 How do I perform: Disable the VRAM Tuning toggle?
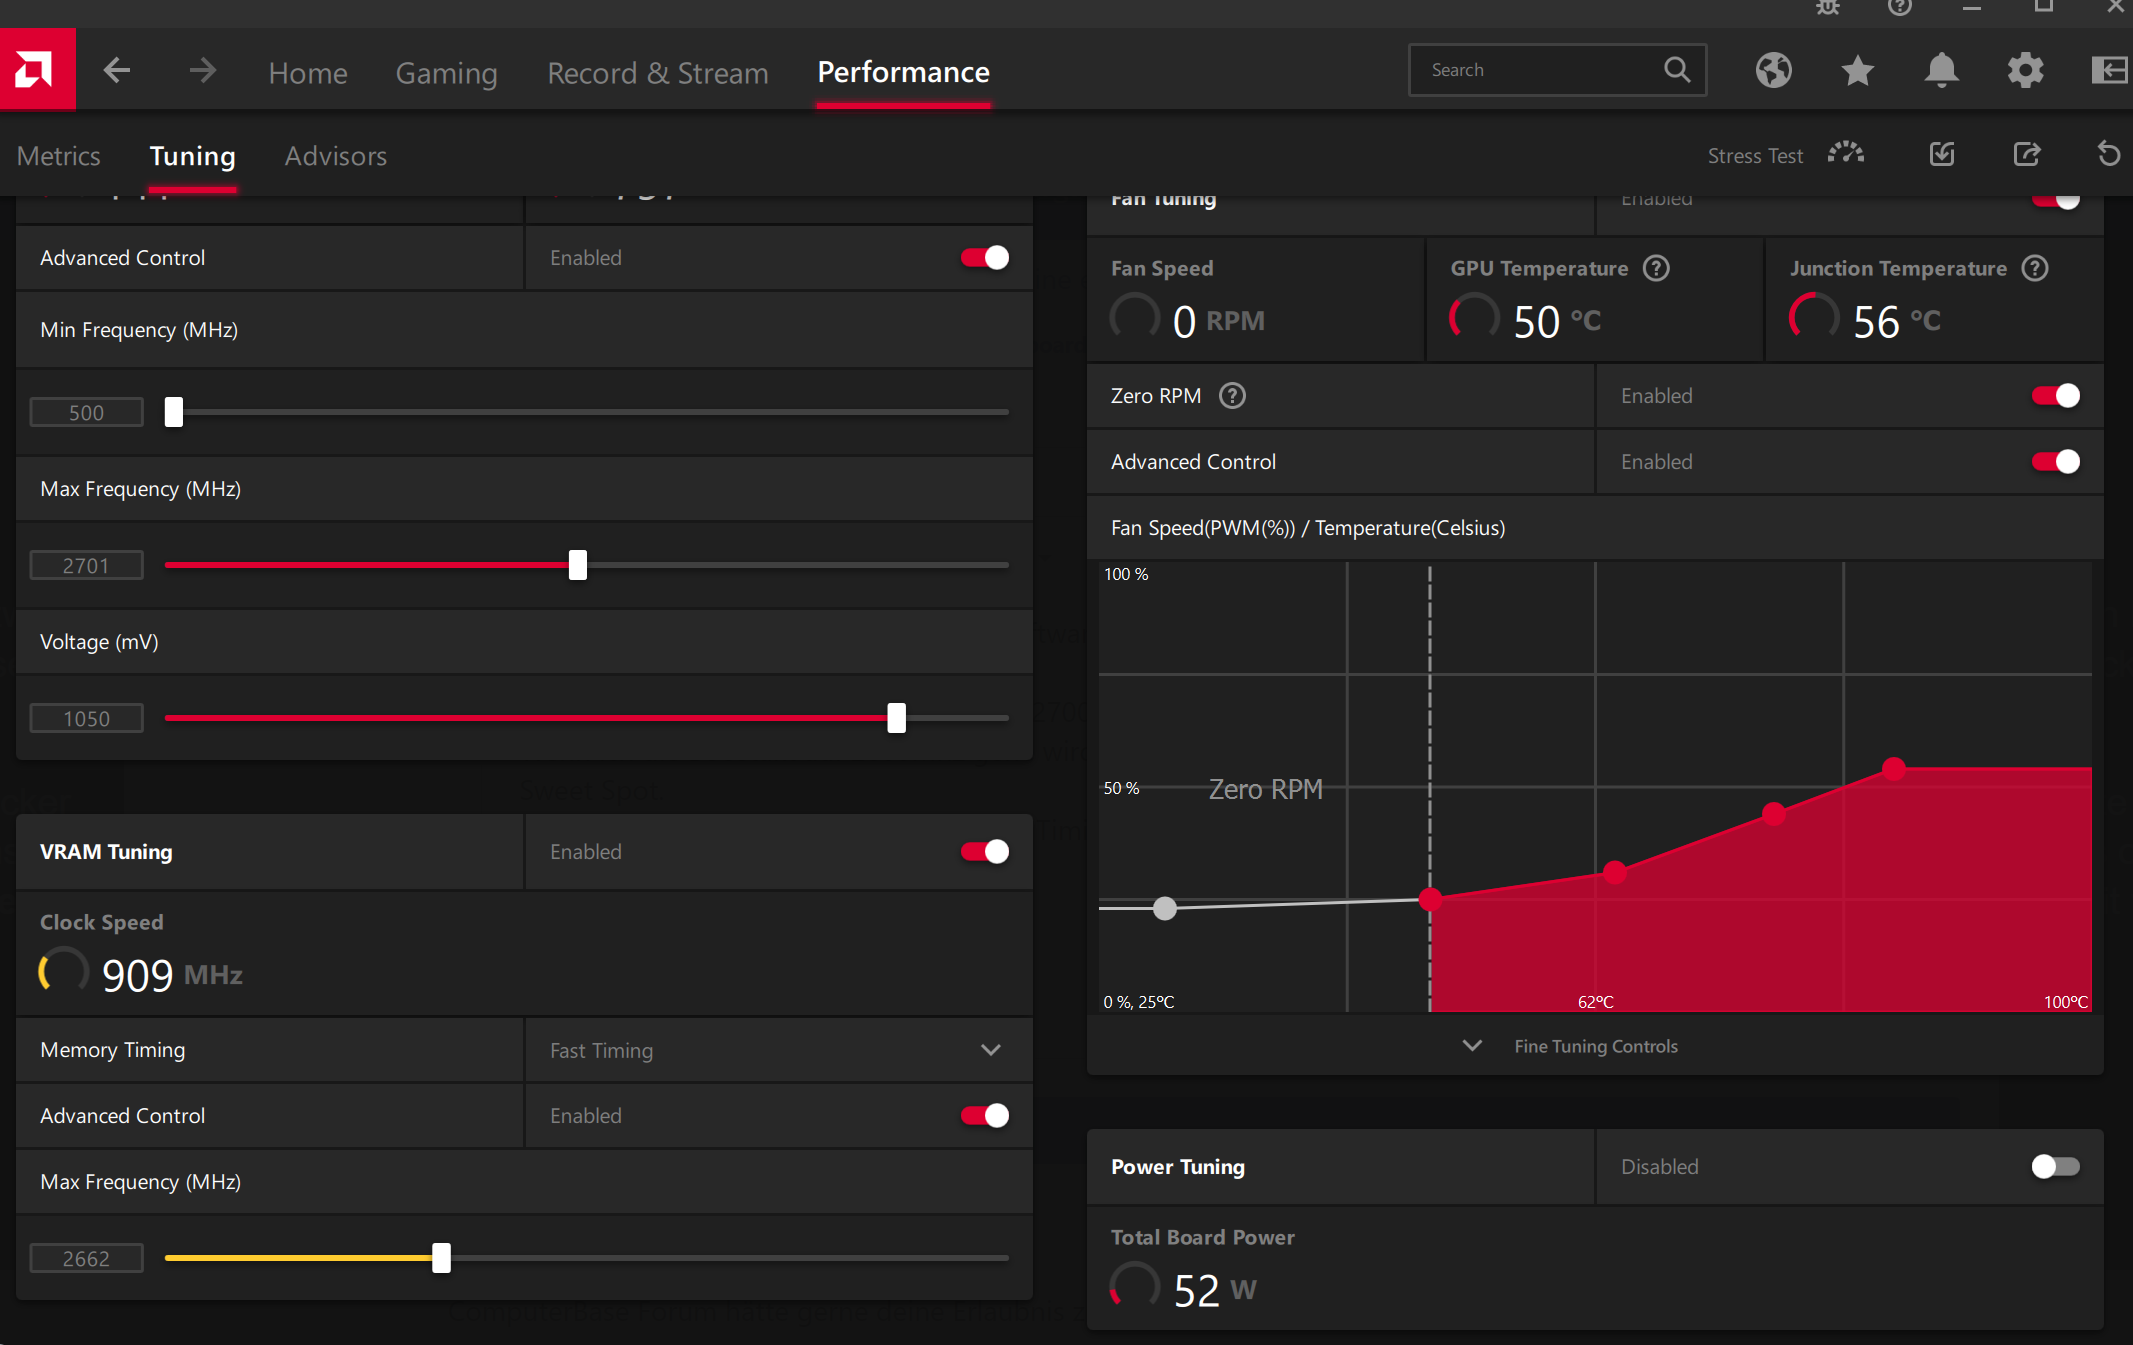[x=984, y=851]
